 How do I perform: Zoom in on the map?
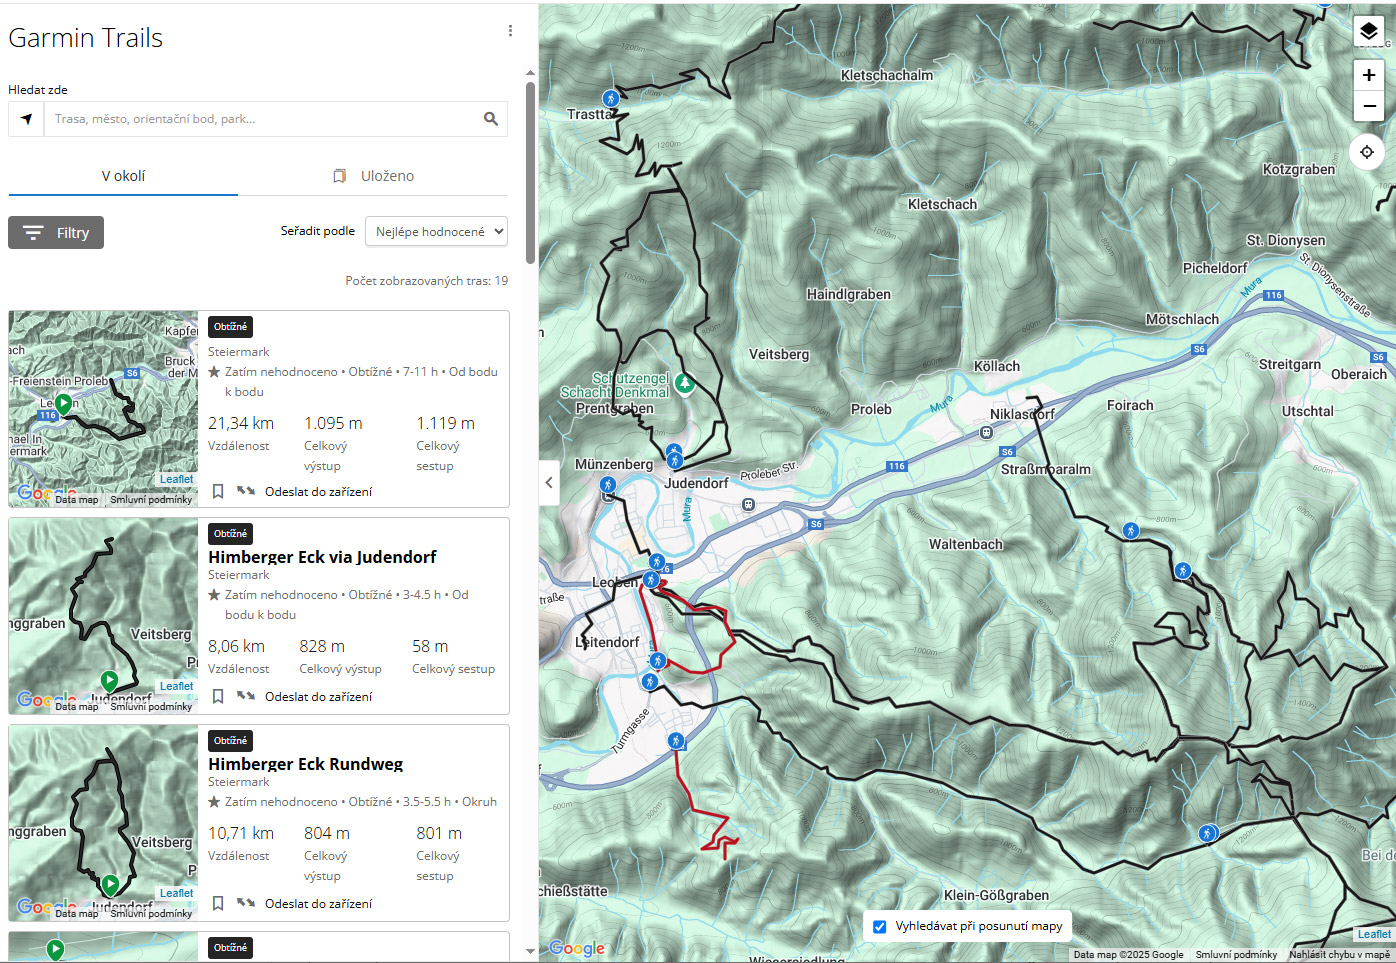click(x=1368, y=75)
